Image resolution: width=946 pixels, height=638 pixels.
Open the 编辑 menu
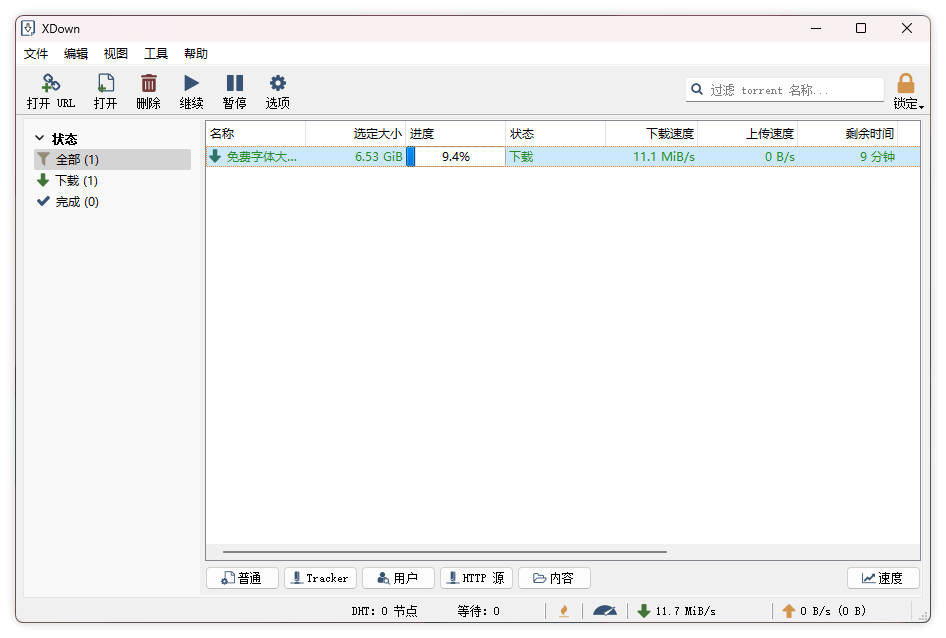point(76,54)
